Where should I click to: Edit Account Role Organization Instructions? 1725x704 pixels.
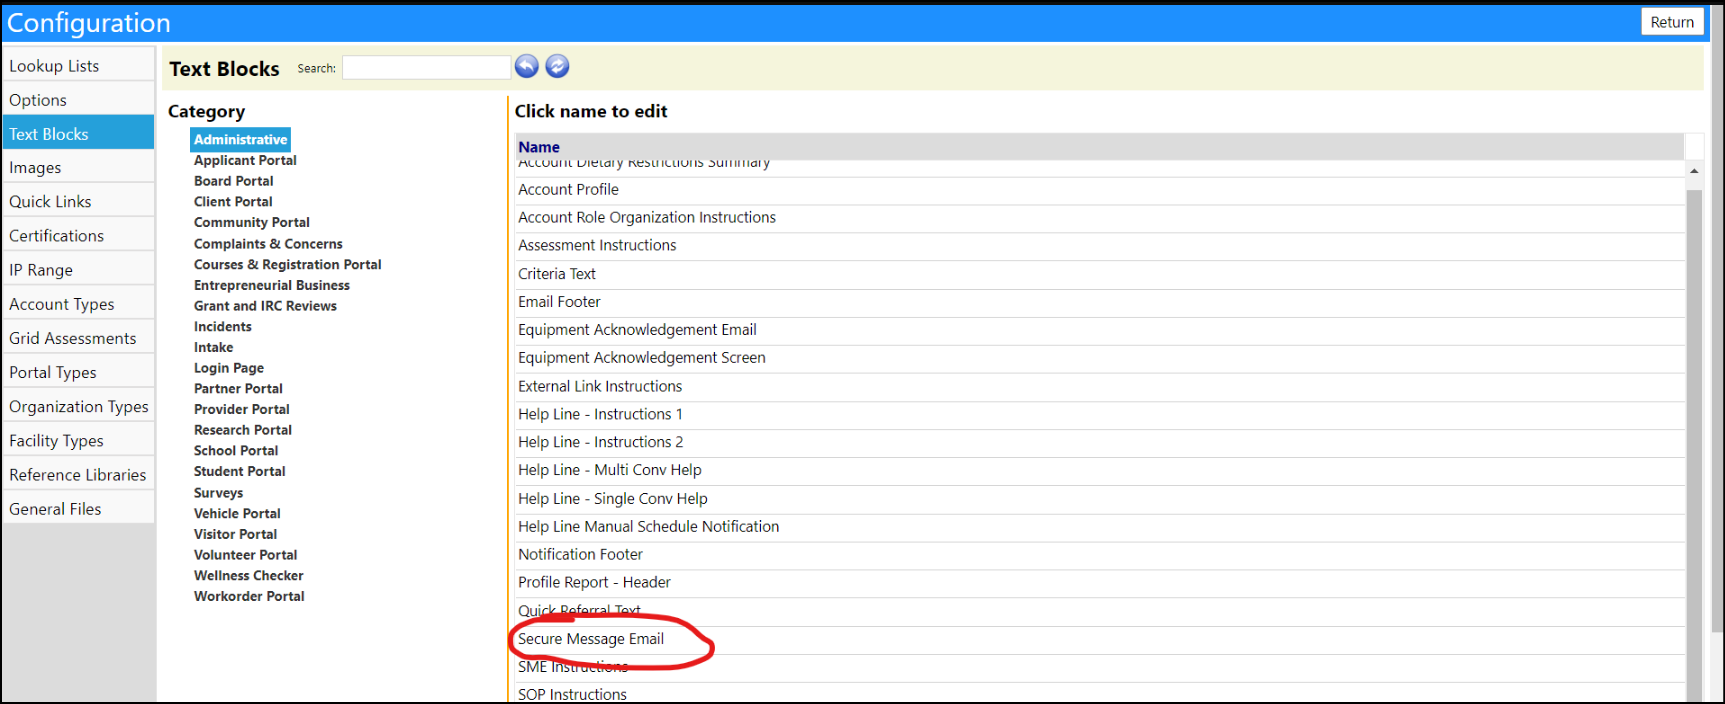(646, 218)
